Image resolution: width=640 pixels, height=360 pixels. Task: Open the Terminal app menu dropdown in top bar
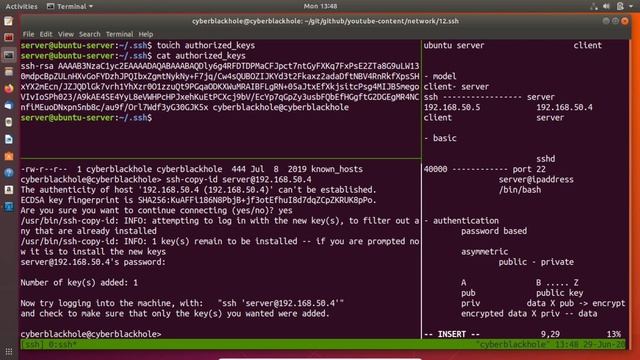(70, 7)
